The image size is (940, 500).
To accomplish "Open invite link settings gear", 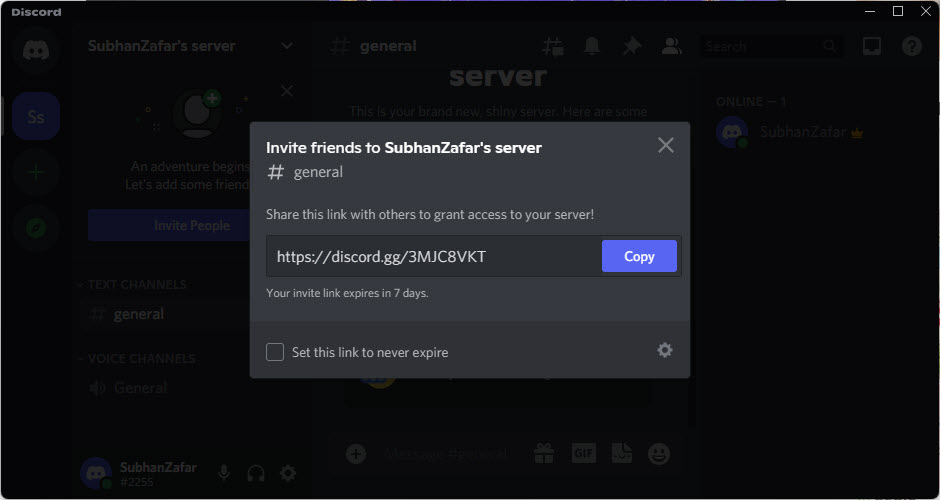I will pyautogui.click(x=665, y=351).
